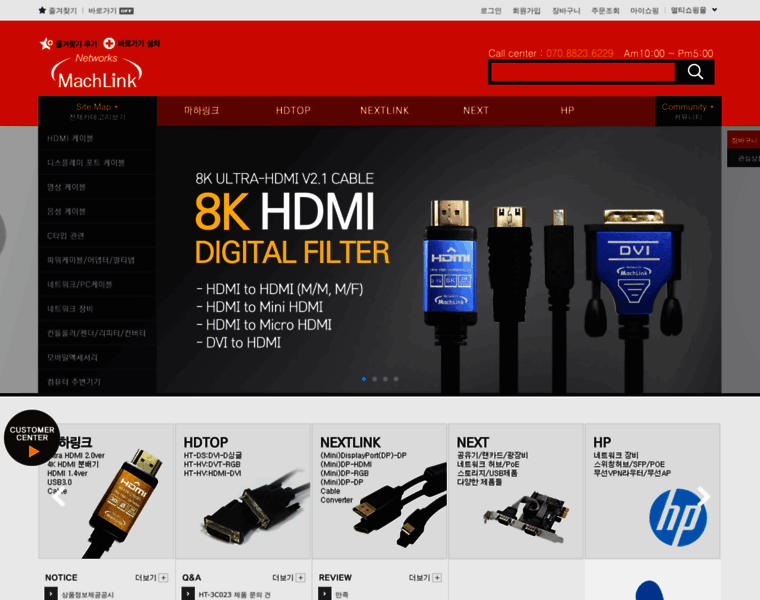Select the third banner slide dot
Viewport: 760px width, 600px height.
(x=385, y=379)
